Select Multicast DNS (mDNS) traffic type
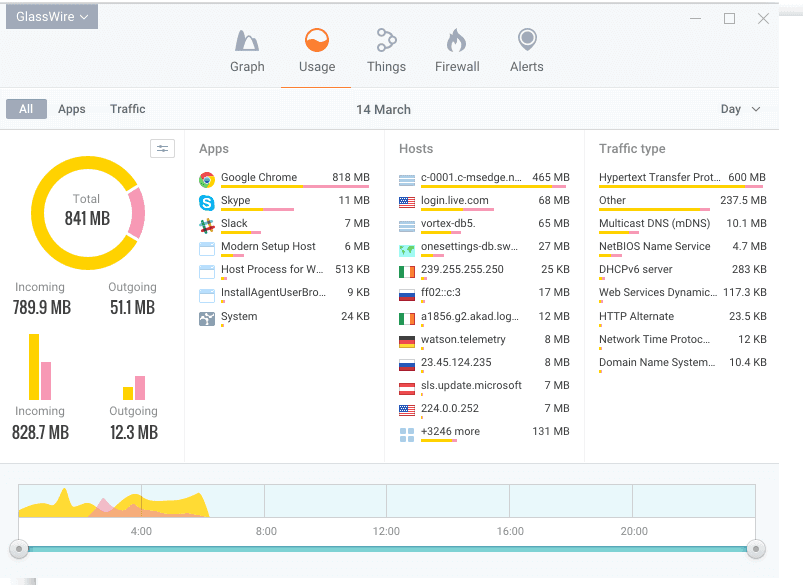The height and width of the screenshot is (585, 803). 682,225
